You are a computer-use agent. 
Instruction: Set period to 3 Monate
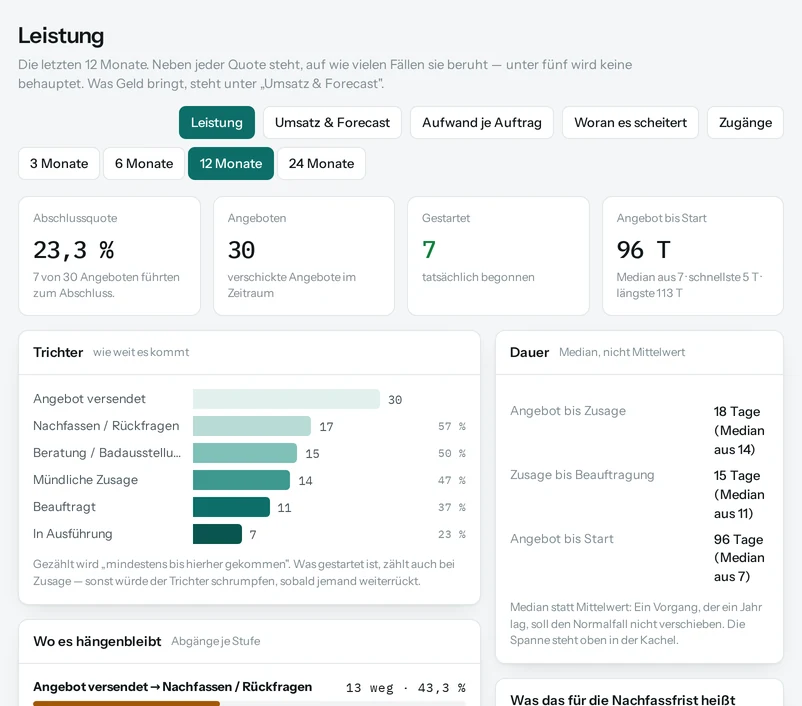(x=59, y=164)
